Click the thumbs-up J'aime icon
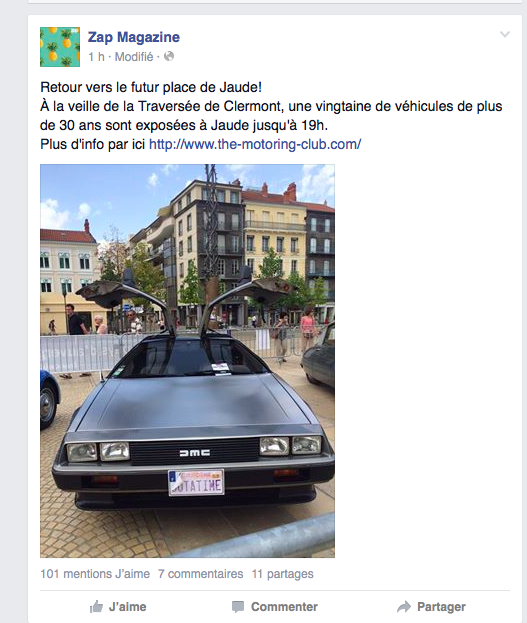The image size is (527, 623). pyautogui.click(x=96, y=607)
